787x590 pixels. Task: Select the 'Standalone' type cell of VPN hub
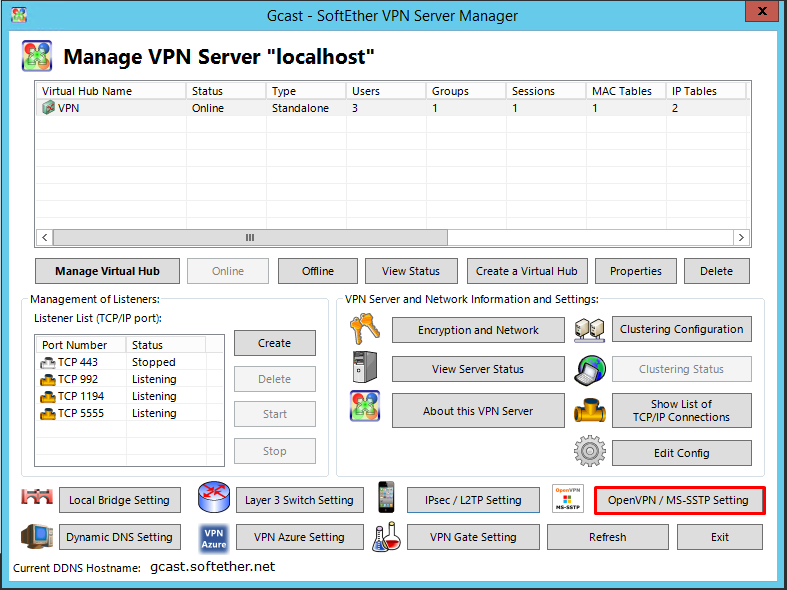point(300,108)
